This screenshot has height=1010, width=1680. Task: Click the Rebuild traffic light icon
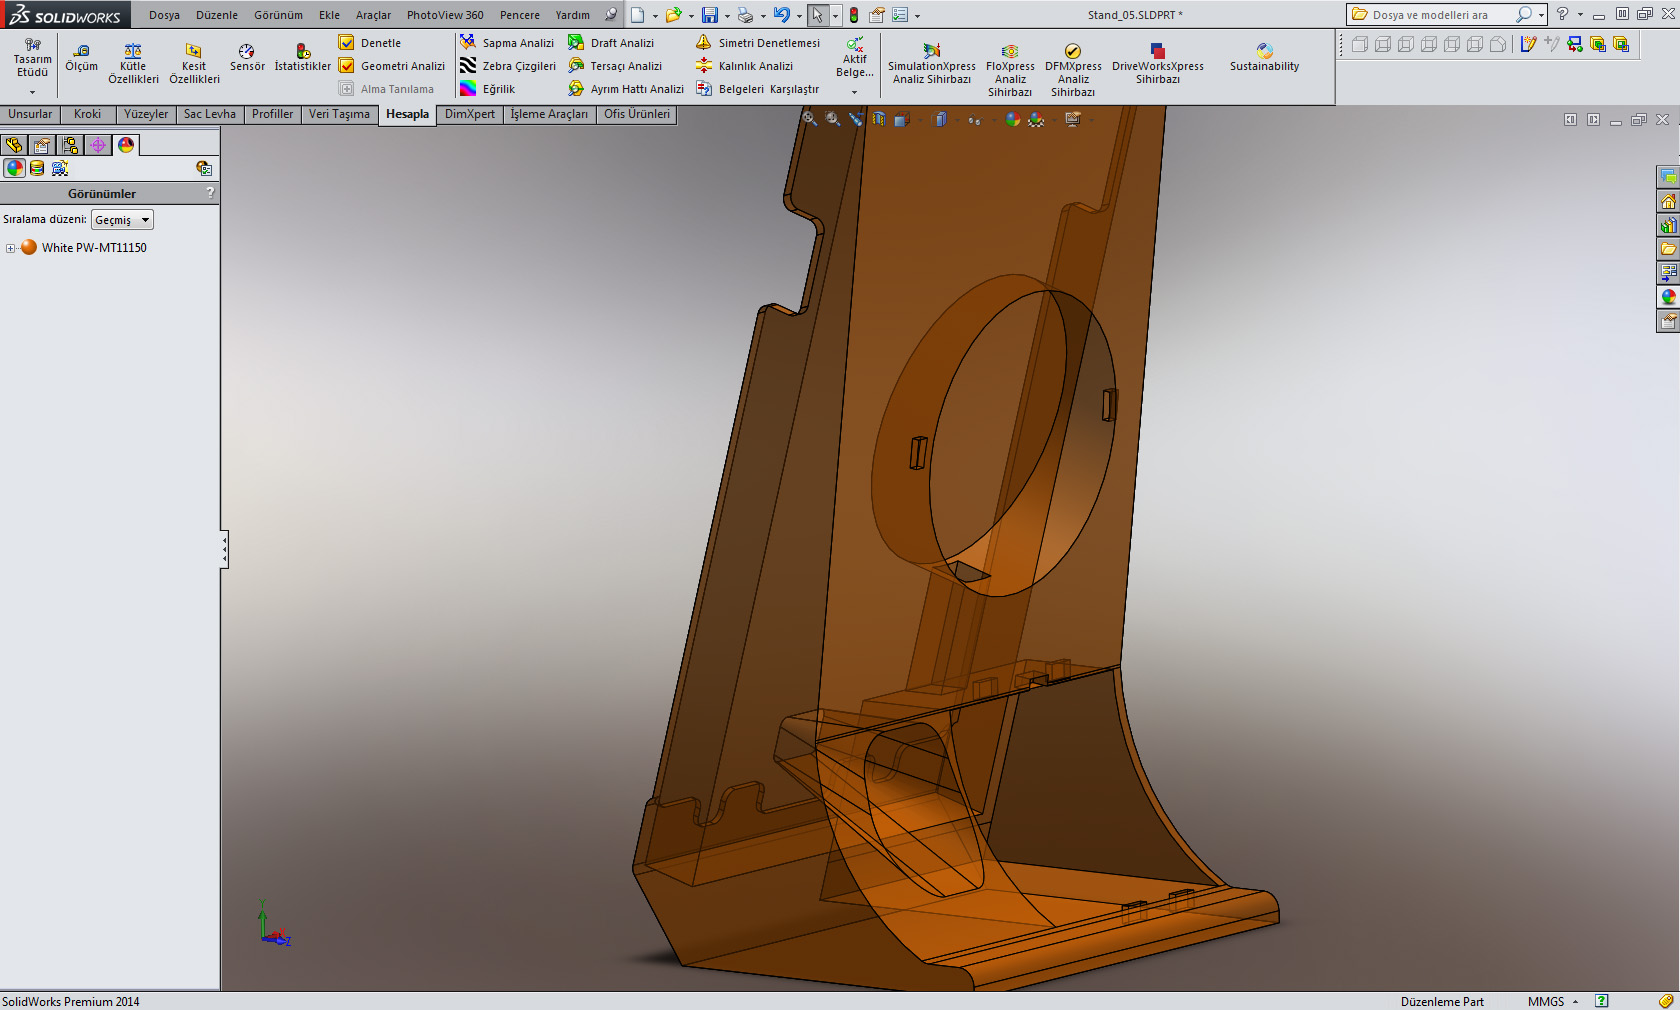(853, 15)
